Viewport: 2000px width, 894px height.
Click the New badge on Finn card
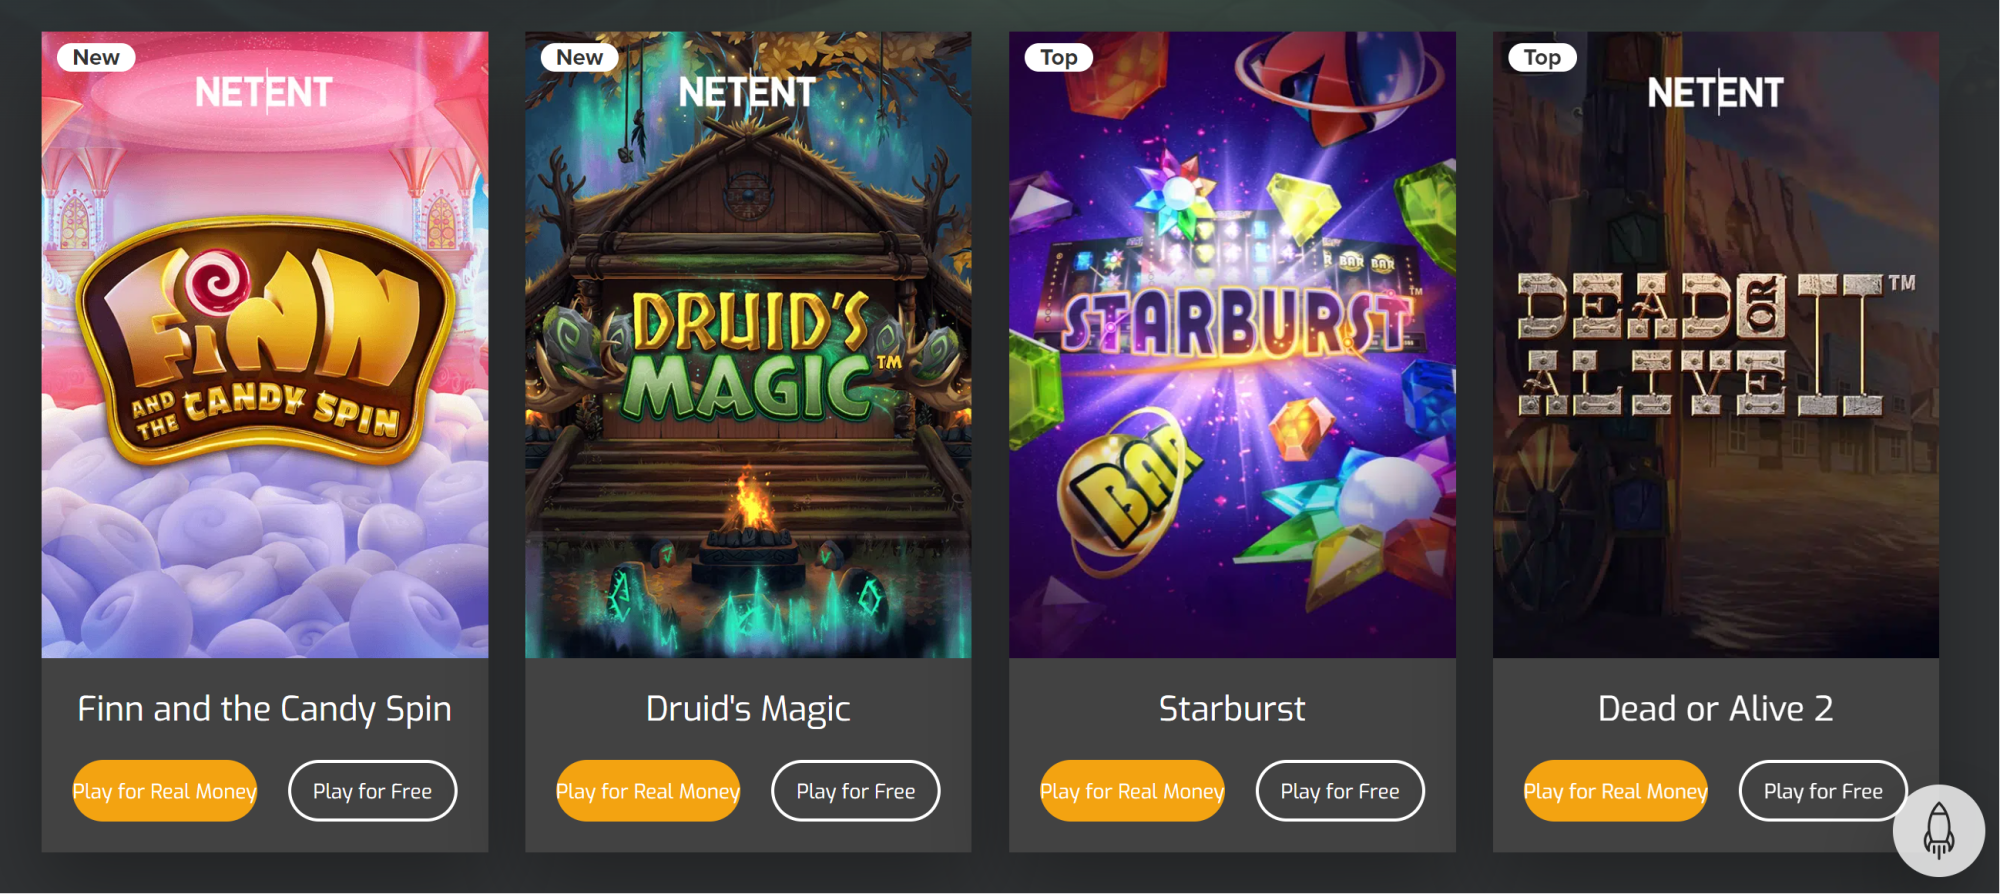(96, 57)
